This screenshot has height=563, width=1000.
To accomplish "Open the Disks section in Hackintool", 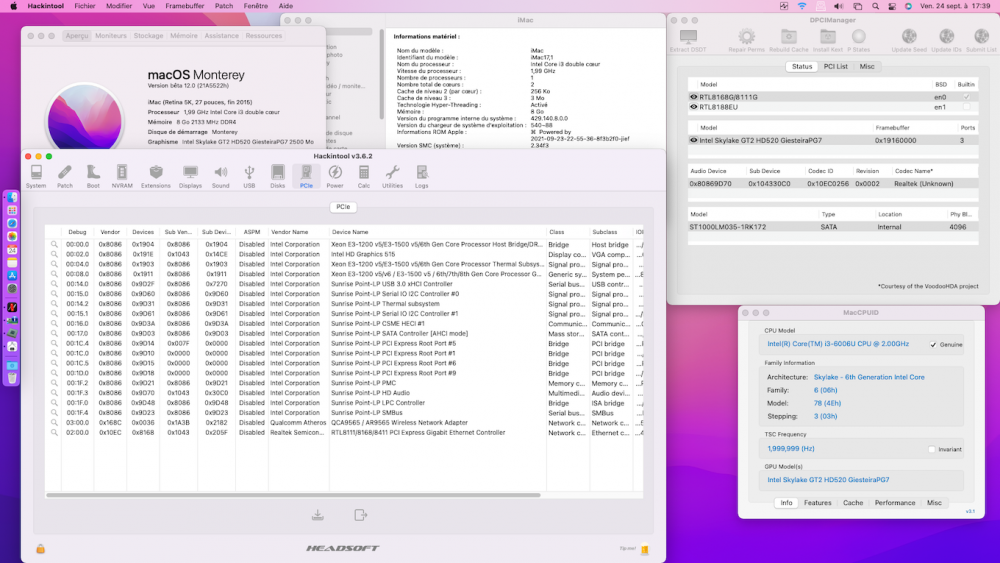I will point(277,177).
